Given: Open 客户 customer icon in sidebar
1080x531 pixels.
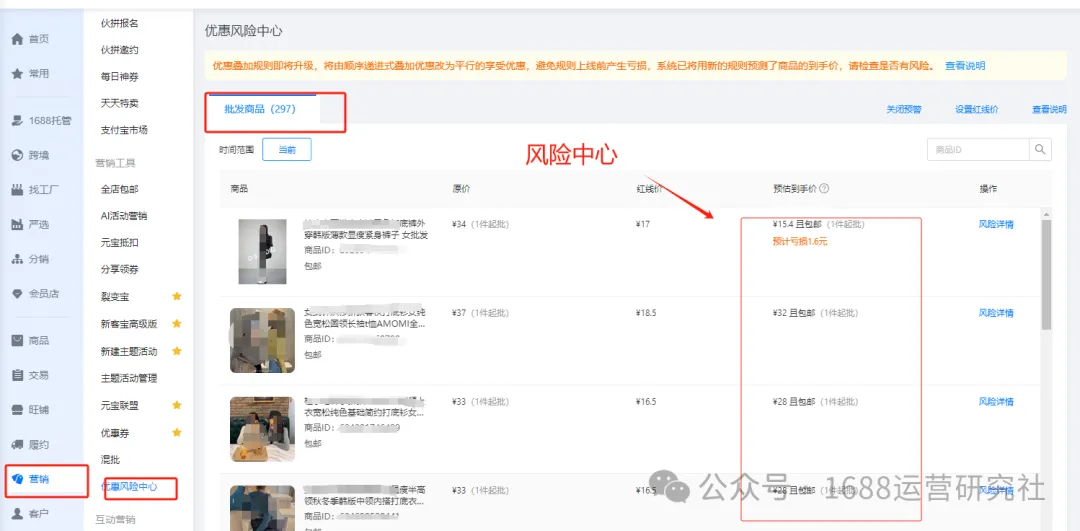Looking at the screenshot, I should [x=17, y=514].
